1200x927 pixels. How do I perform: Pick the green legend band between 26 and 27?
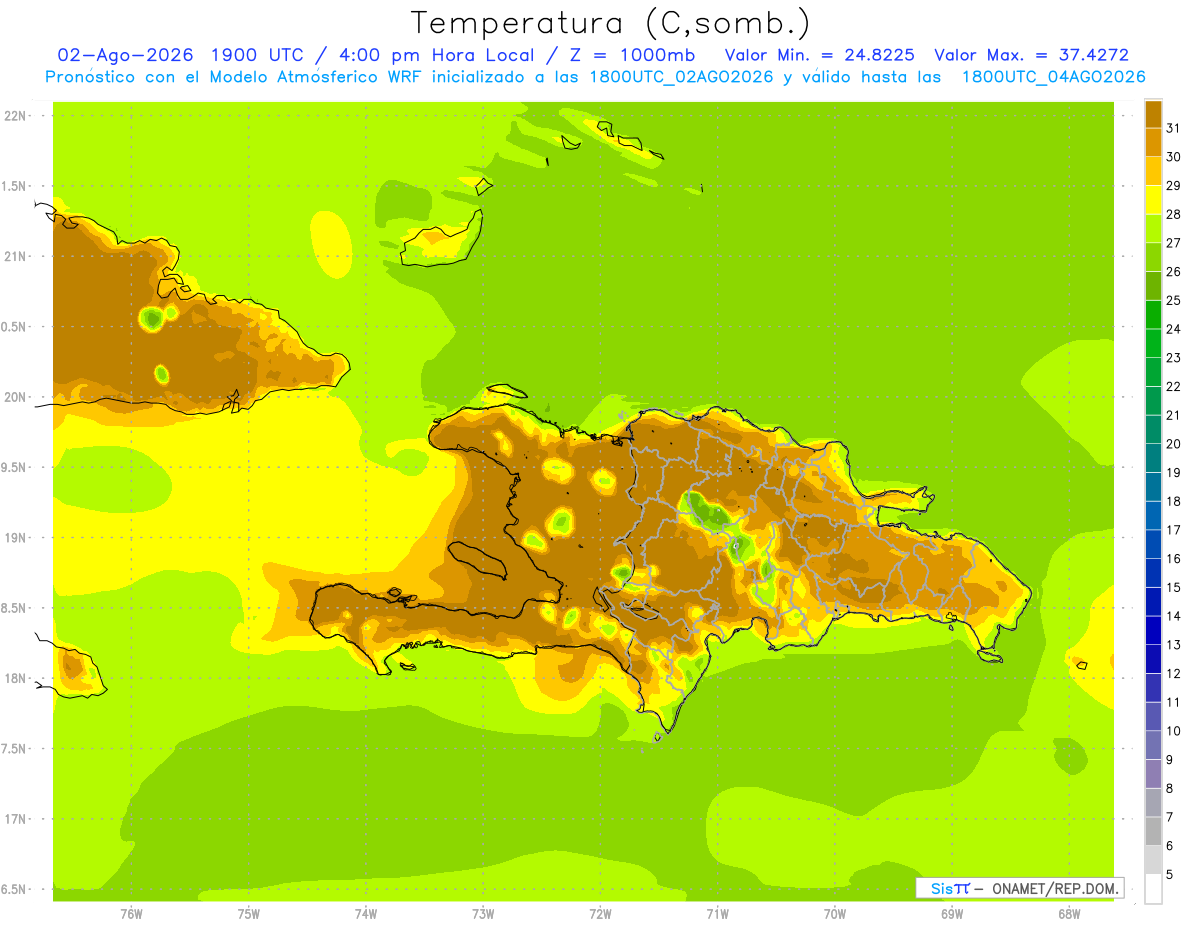click(1153, 257)
